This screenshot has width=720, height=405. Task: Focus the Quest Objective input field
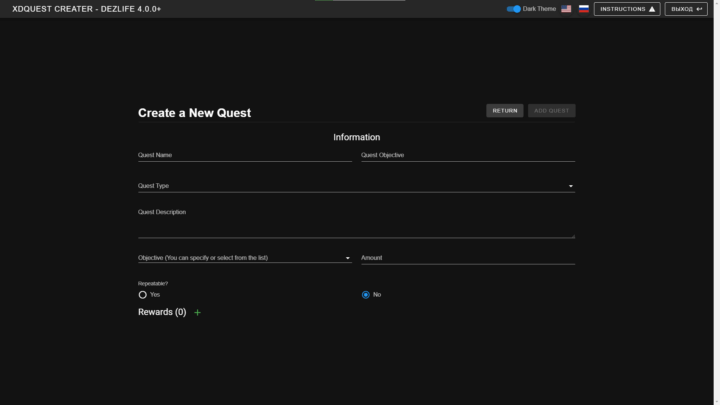click(x=467, y=156)
